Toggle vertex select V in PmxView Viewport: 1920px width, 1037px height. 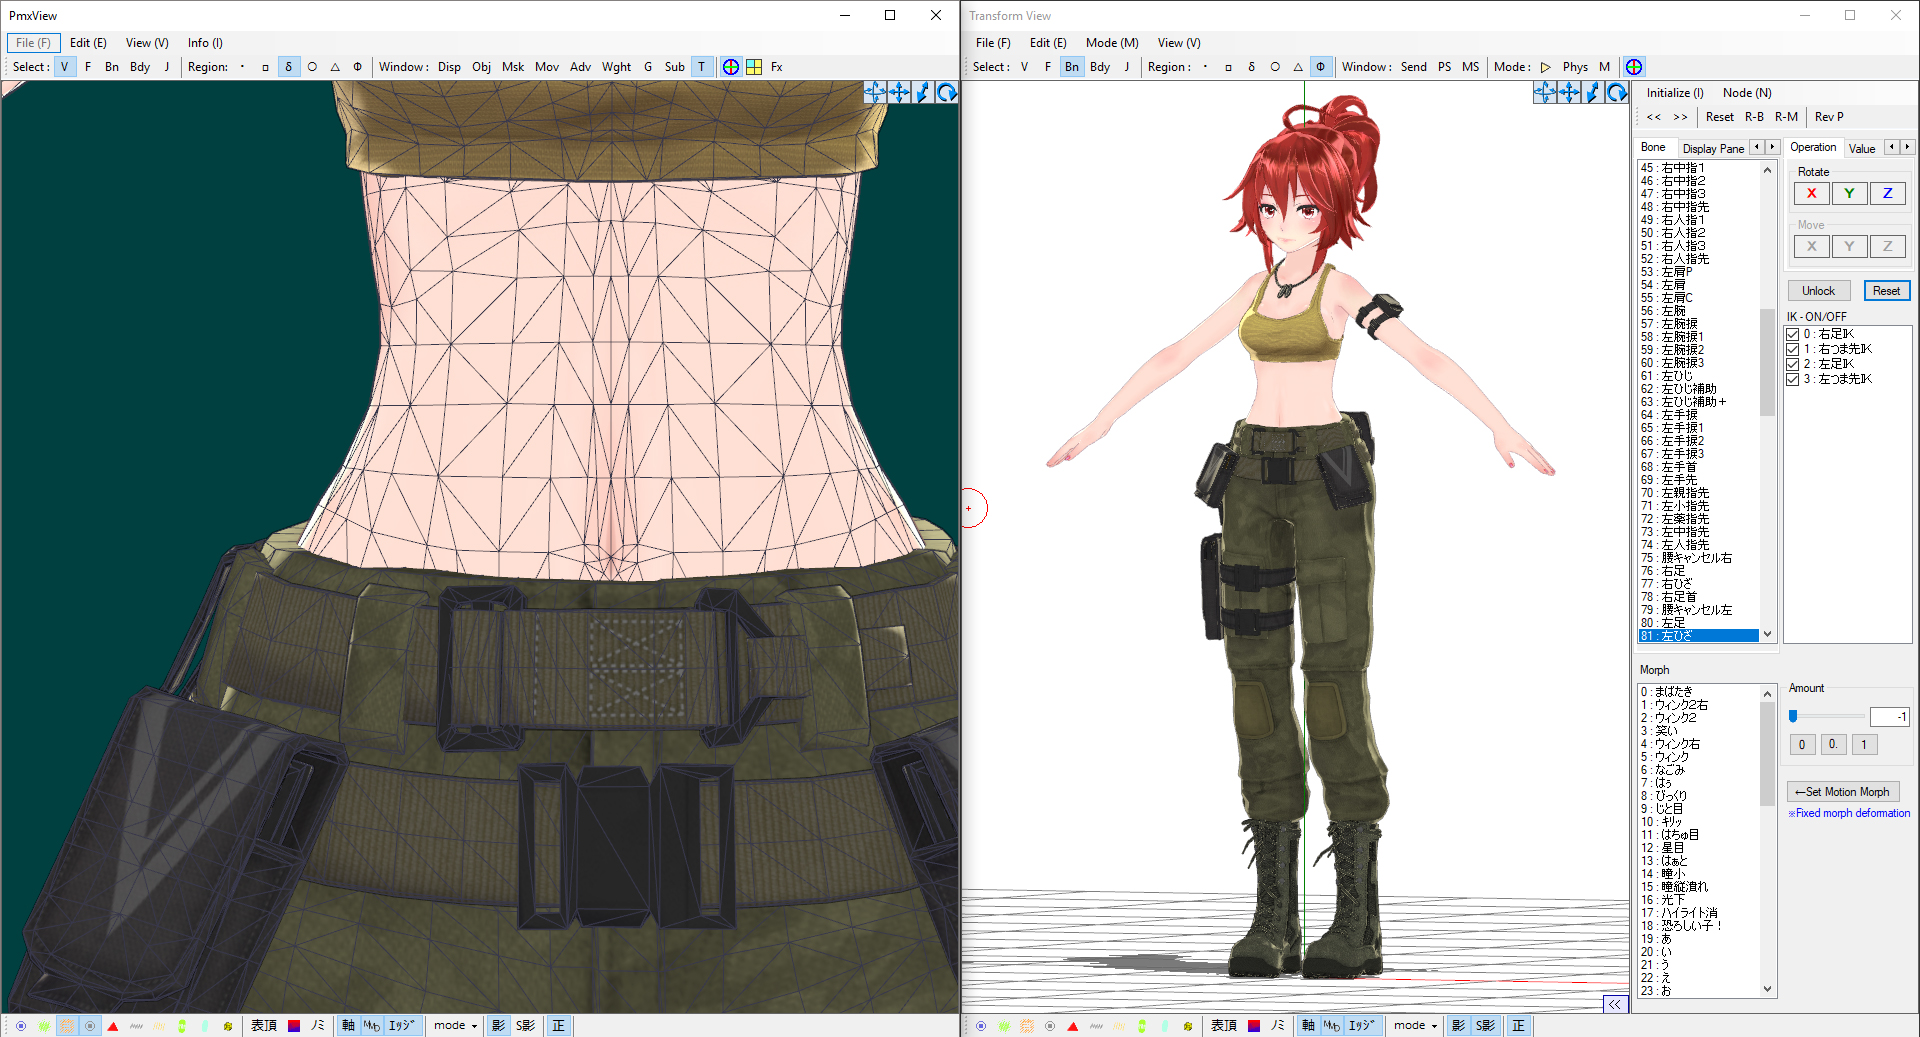[x=64, y=67]
